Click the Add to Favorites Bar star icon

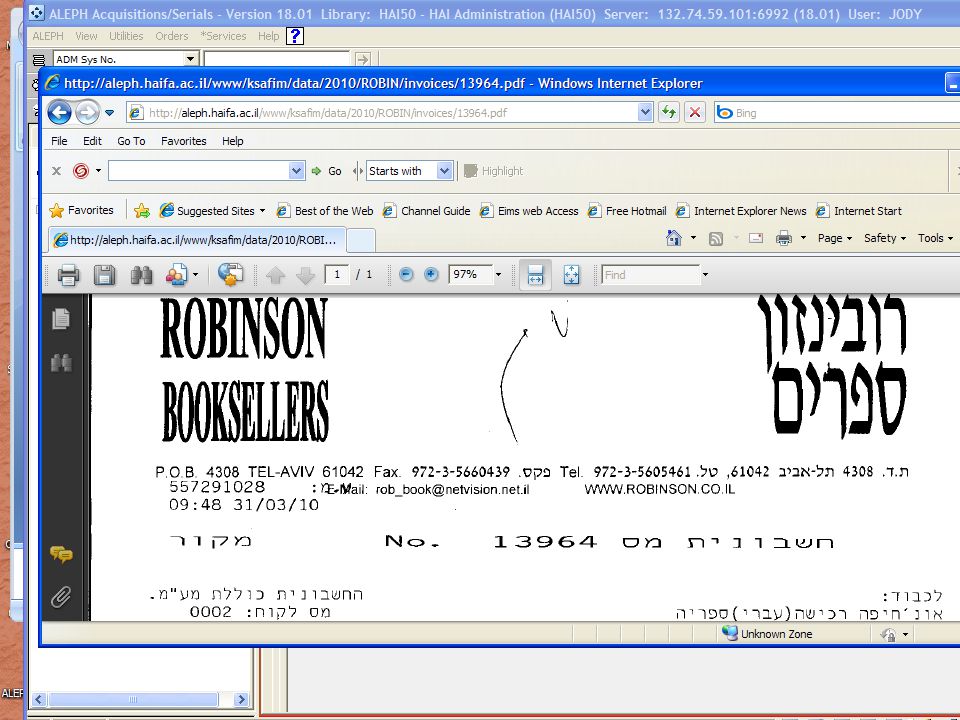click(x=141, y=211)
